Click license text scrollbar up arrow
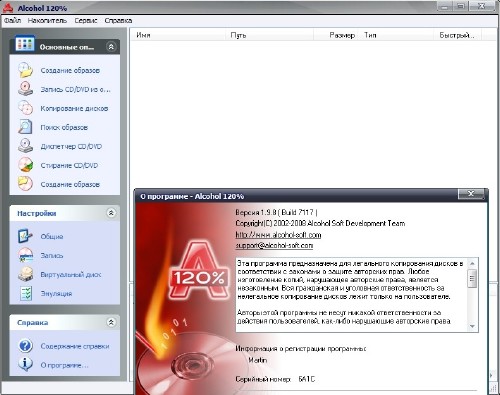This screenshot has width=500, height=395. pos(472,263)
